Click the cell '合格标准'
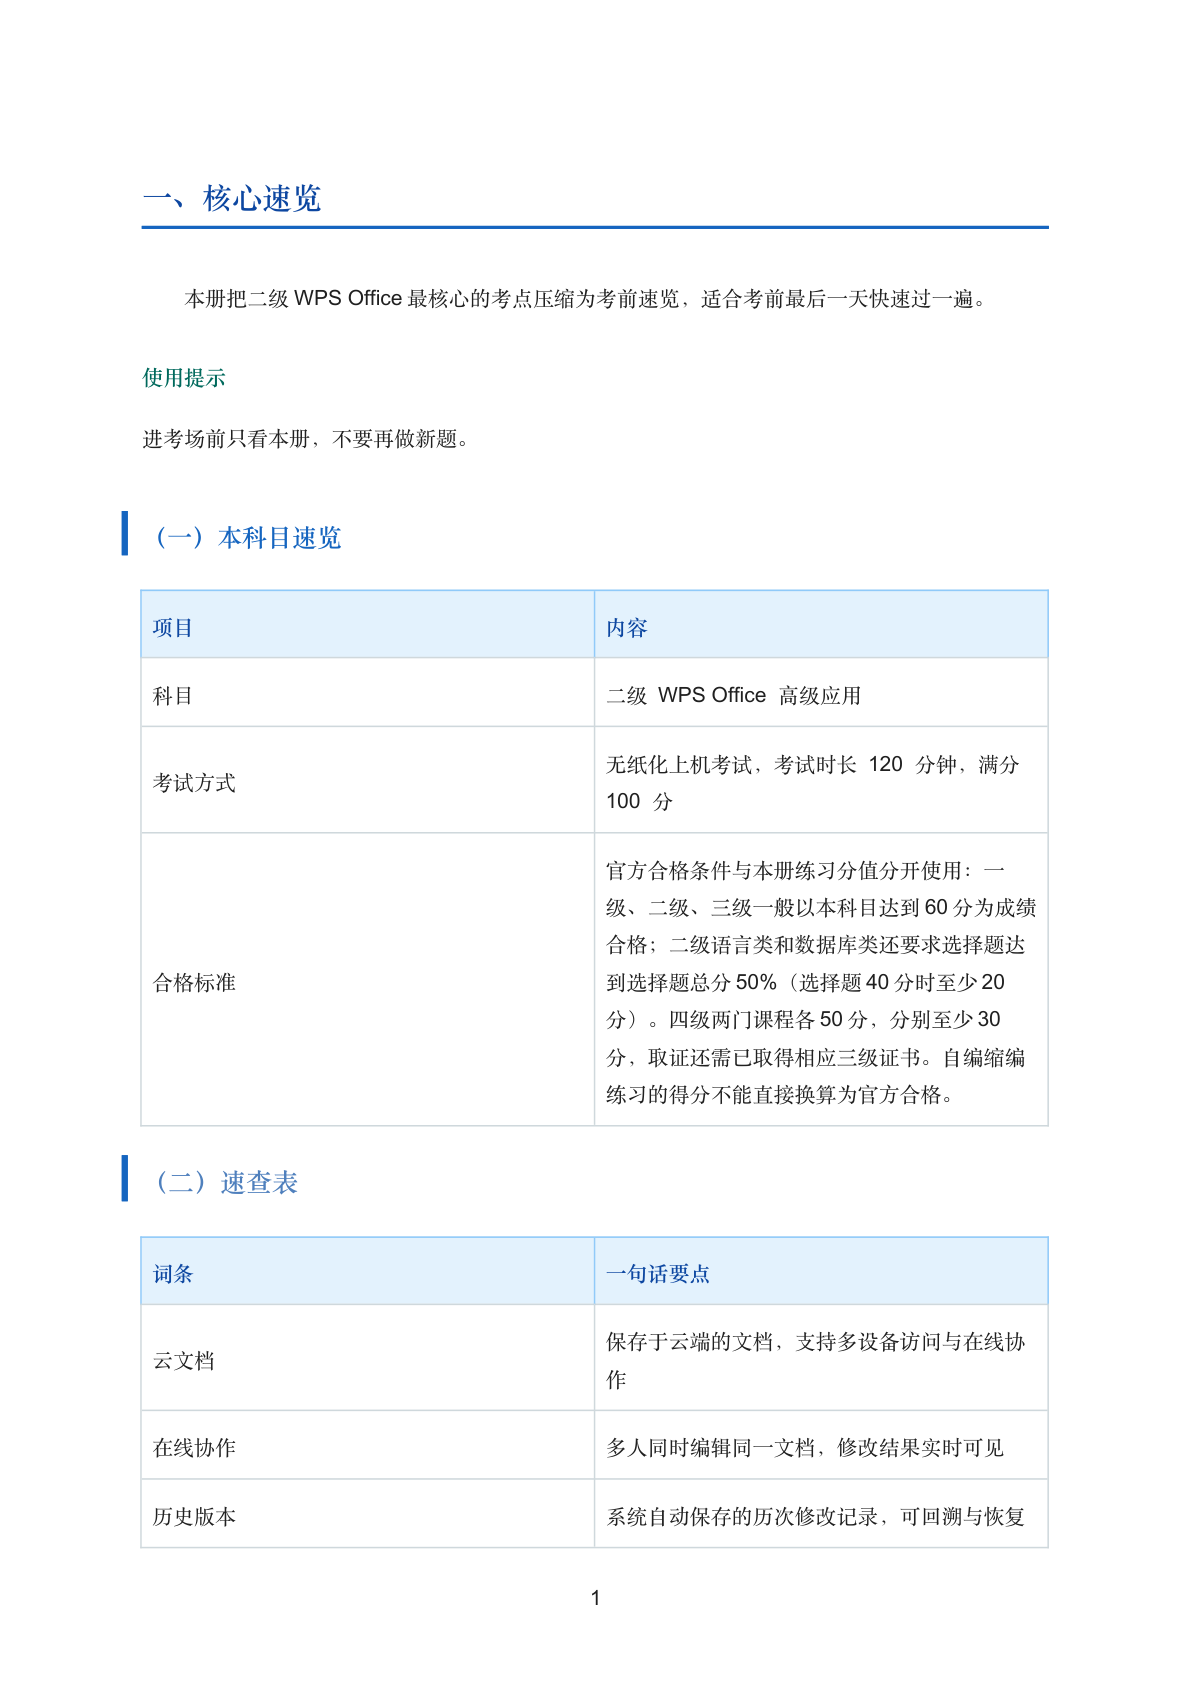1191x1684 pixels. 368,980
